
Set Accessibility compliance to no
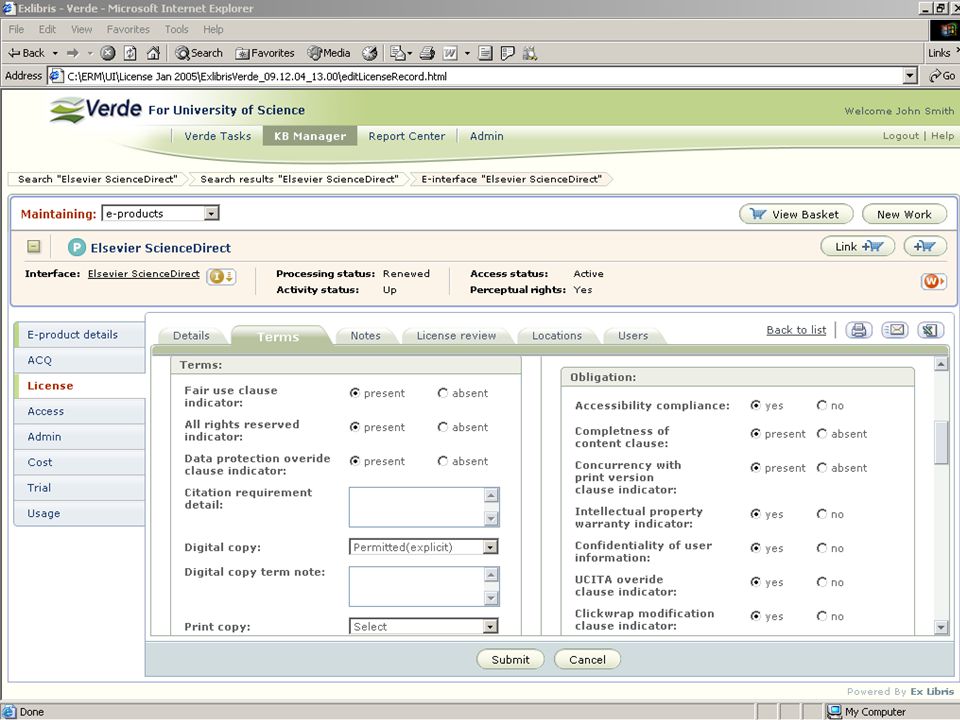[x=822, y=405]
